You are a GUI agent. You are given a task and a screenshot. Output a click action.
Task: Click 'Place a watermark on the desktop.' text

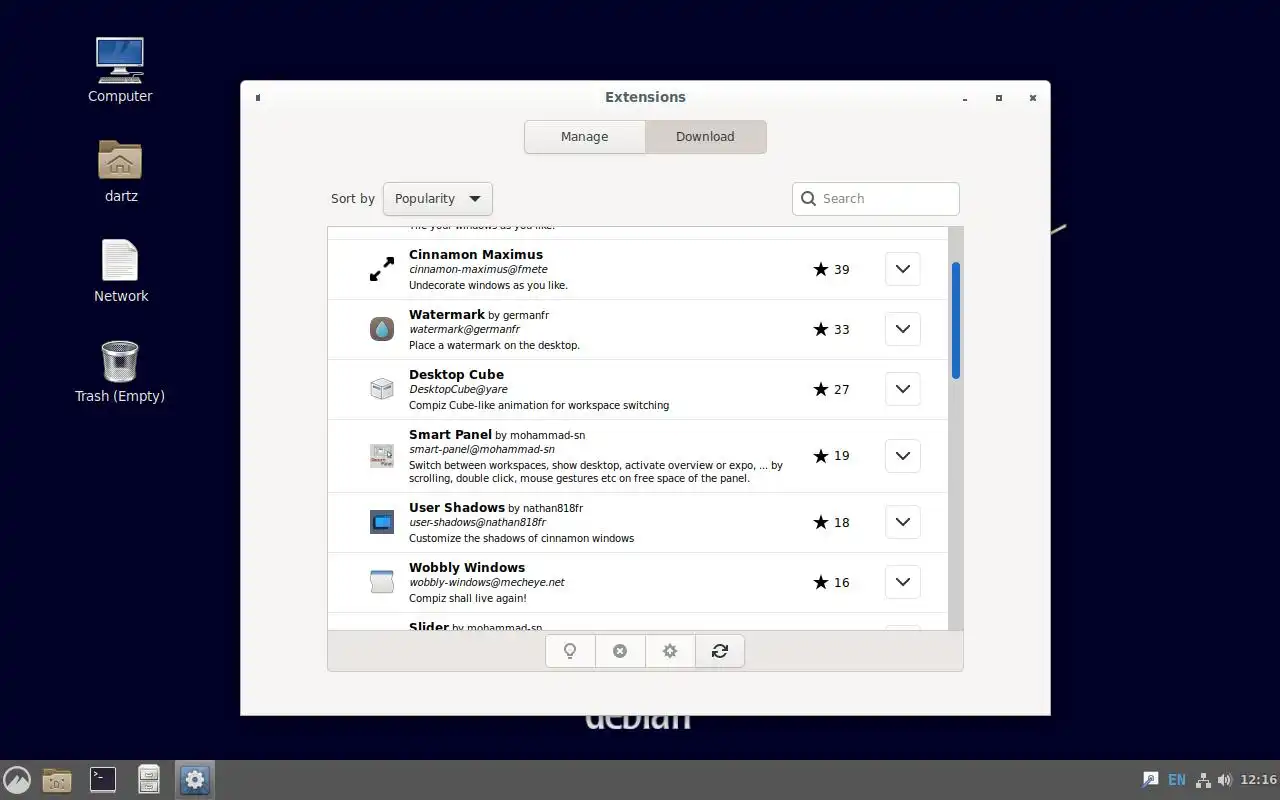(x=494, y=345)
